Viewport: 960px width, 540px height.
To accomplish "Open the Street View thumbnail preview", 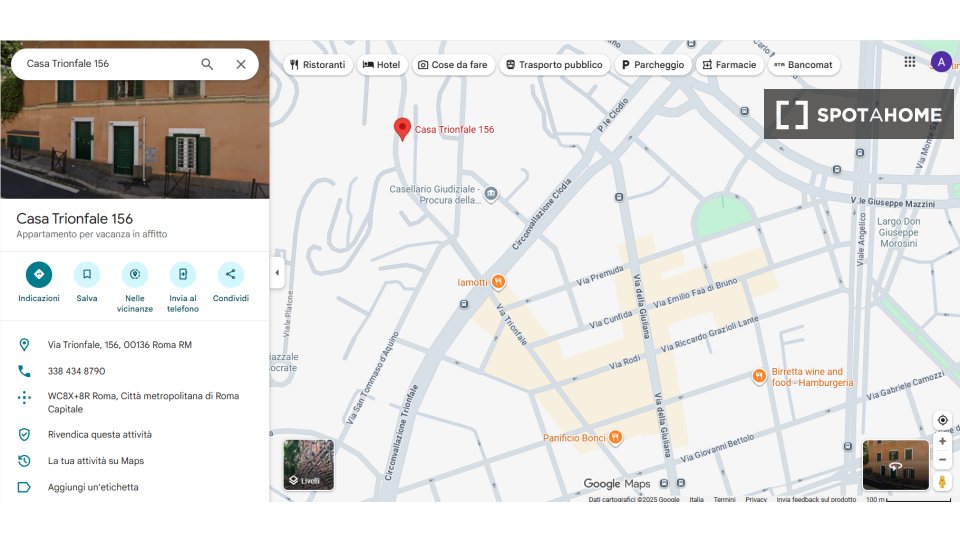I will (895, 465).
